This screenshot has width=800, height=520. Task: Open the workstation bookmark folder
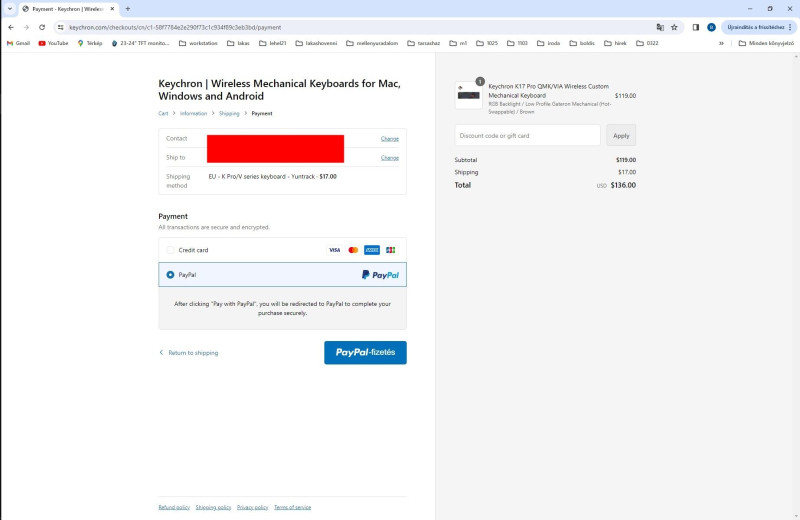[x=198, y=43]
